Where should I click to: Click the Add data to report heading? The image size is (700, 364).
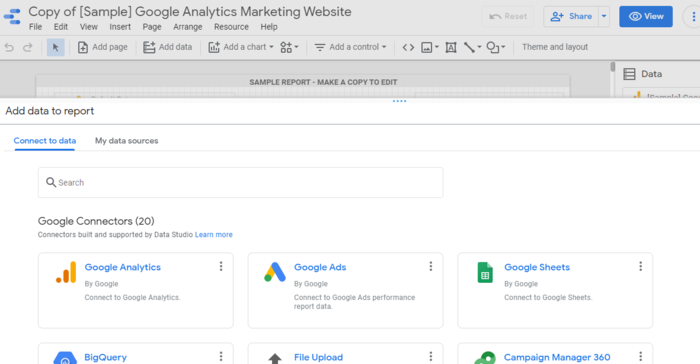tap(50, 111)
